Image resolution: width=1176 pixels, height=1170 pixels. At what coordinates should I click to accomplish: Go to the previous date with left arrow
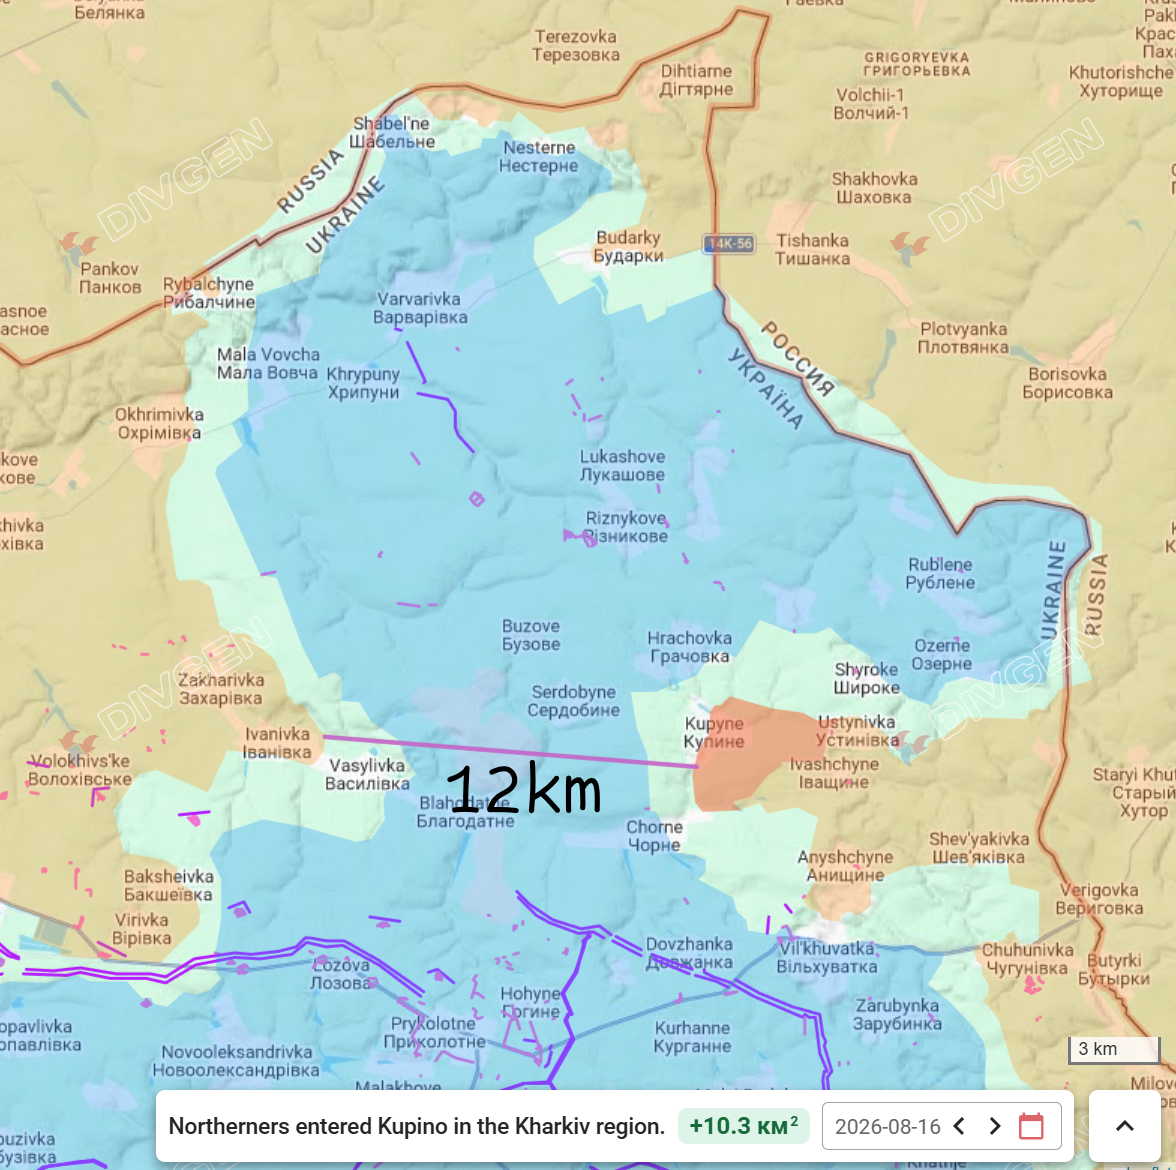coord(958,1126)
